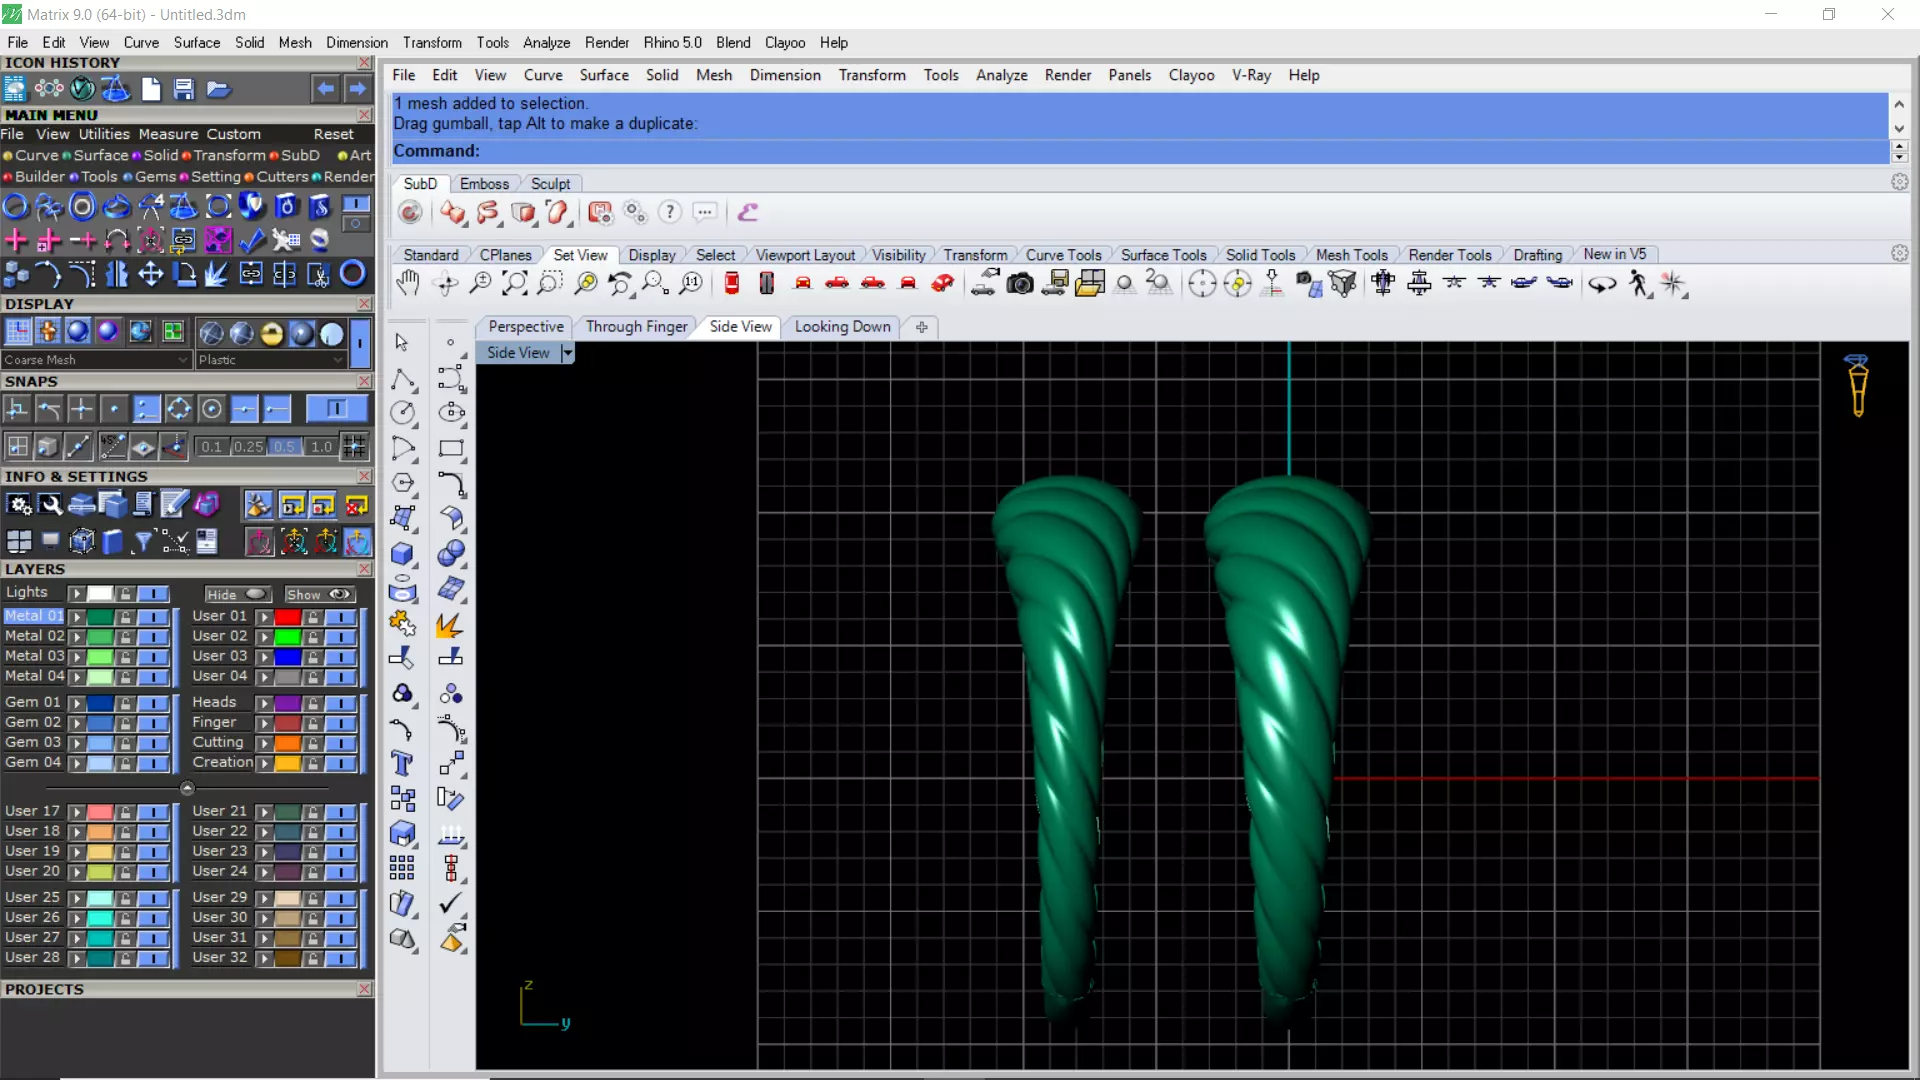Select the Text object tool
The image size is (1920, 1080).
coord(402,764)
